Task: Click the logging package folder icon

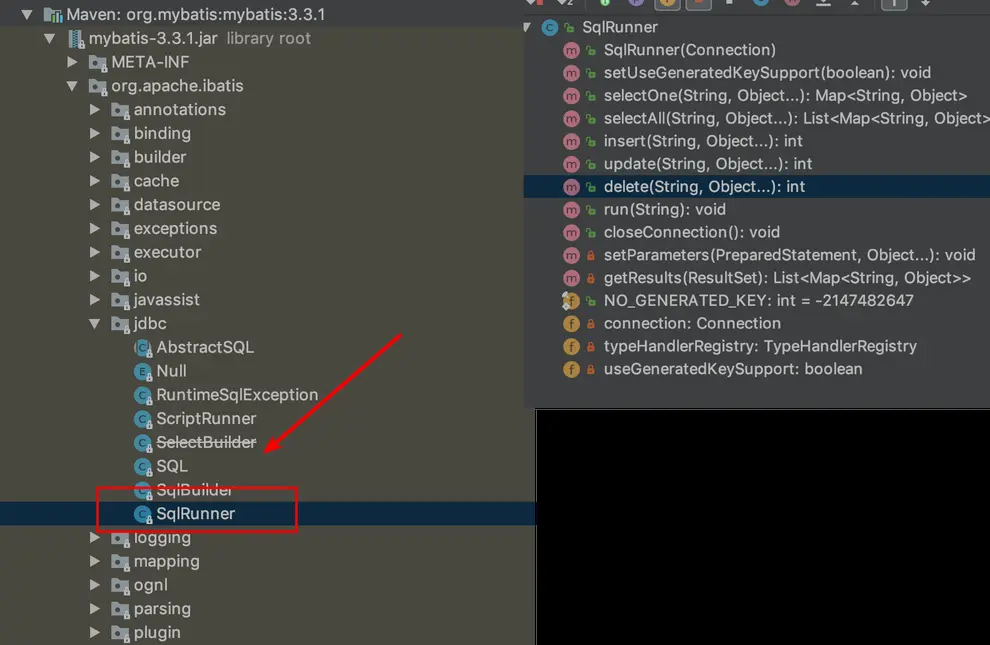Action: click(x=120, y=538)
